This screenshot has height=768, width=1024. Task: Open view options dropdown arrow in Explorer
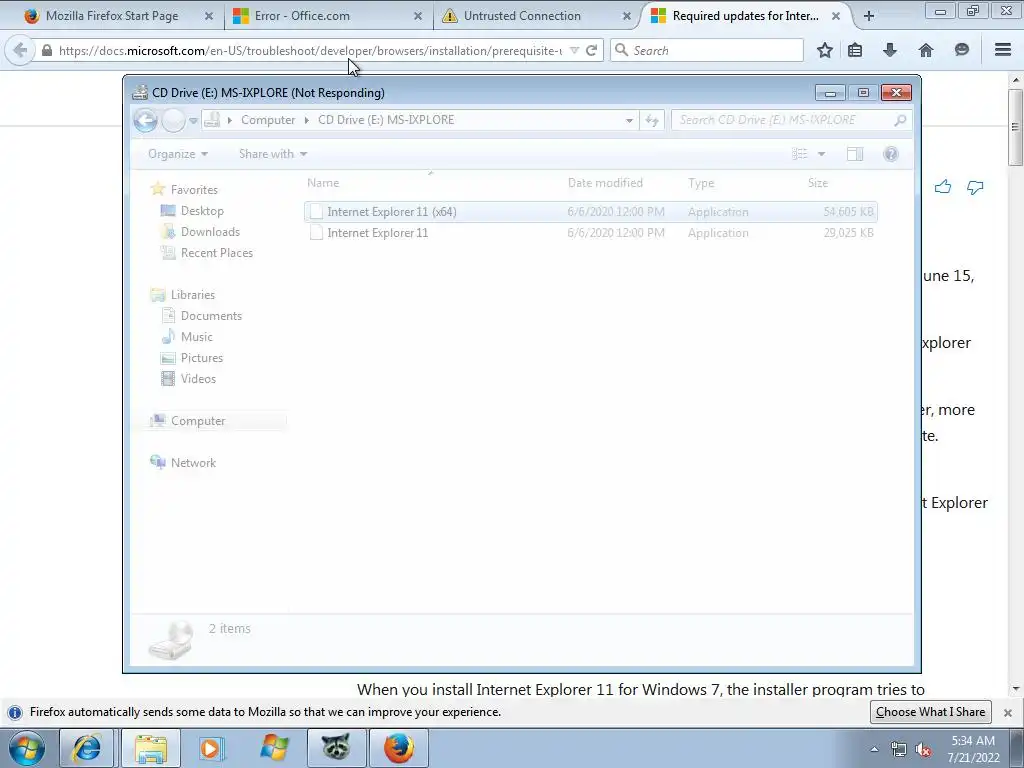[x=822, y=154]
